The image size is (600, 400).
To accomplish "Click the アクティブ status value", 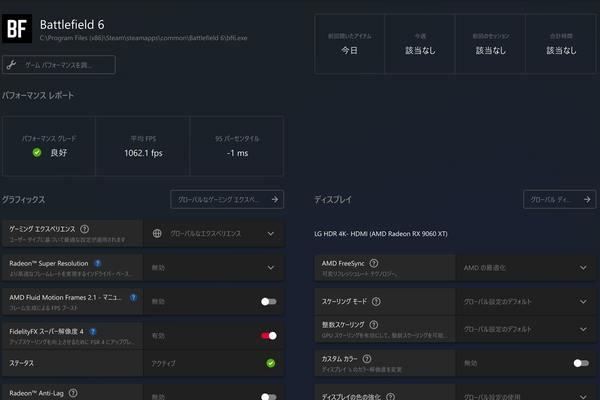I will pos(163,363).
